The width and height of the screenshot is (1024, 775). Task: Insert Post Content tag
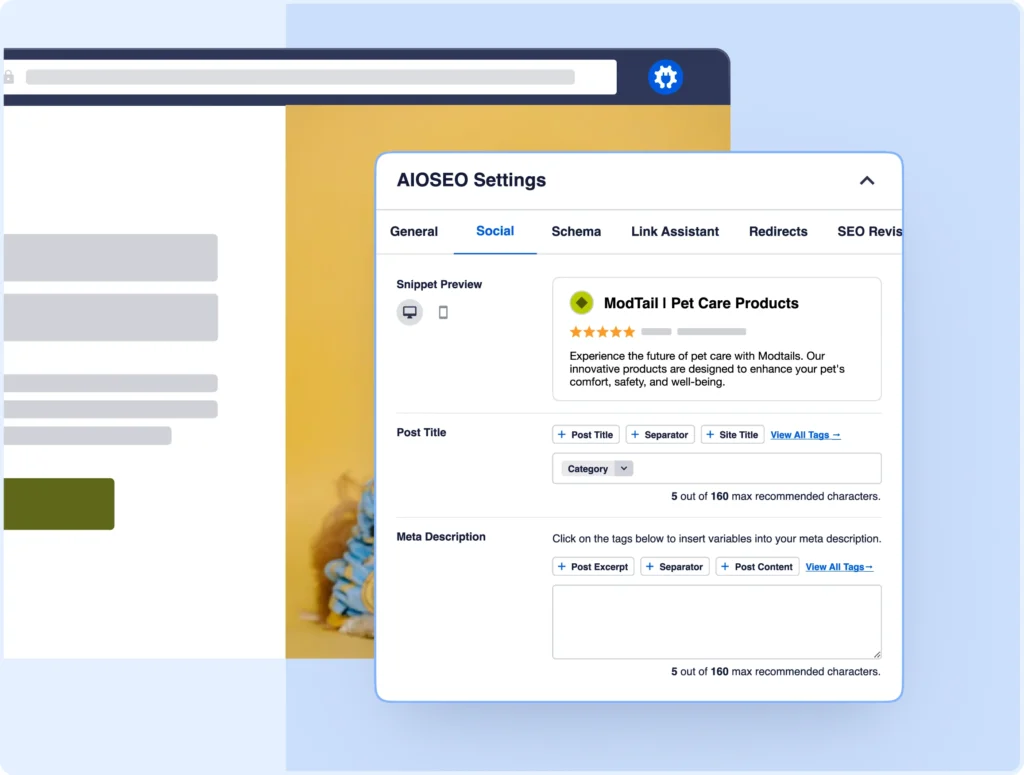pyautogui.click(x=757, y=567)
